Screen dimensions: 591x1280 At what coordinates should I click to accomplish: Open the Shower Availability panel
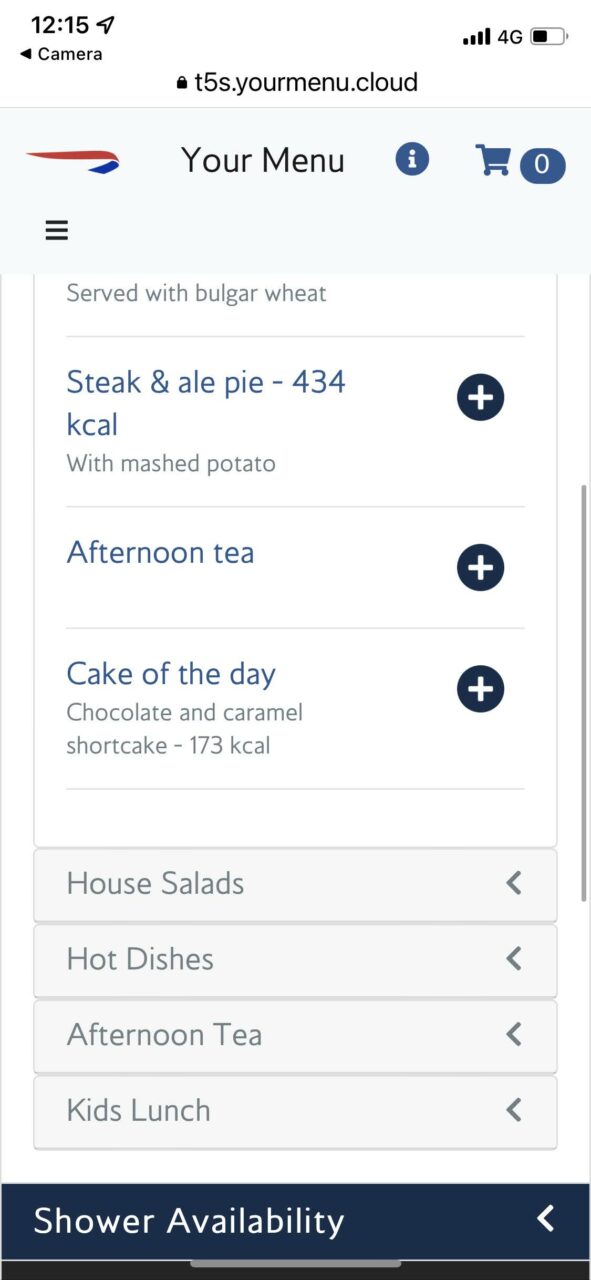295,1221
